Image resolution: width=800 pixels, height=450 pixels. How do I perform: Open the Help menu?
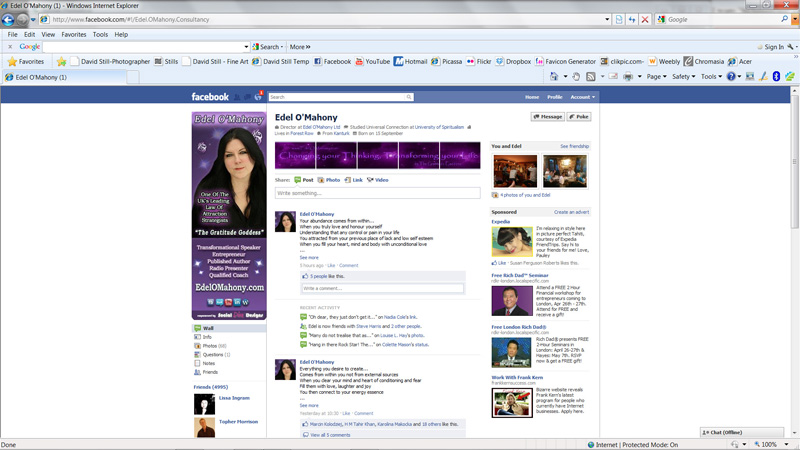tap(121, 35)
